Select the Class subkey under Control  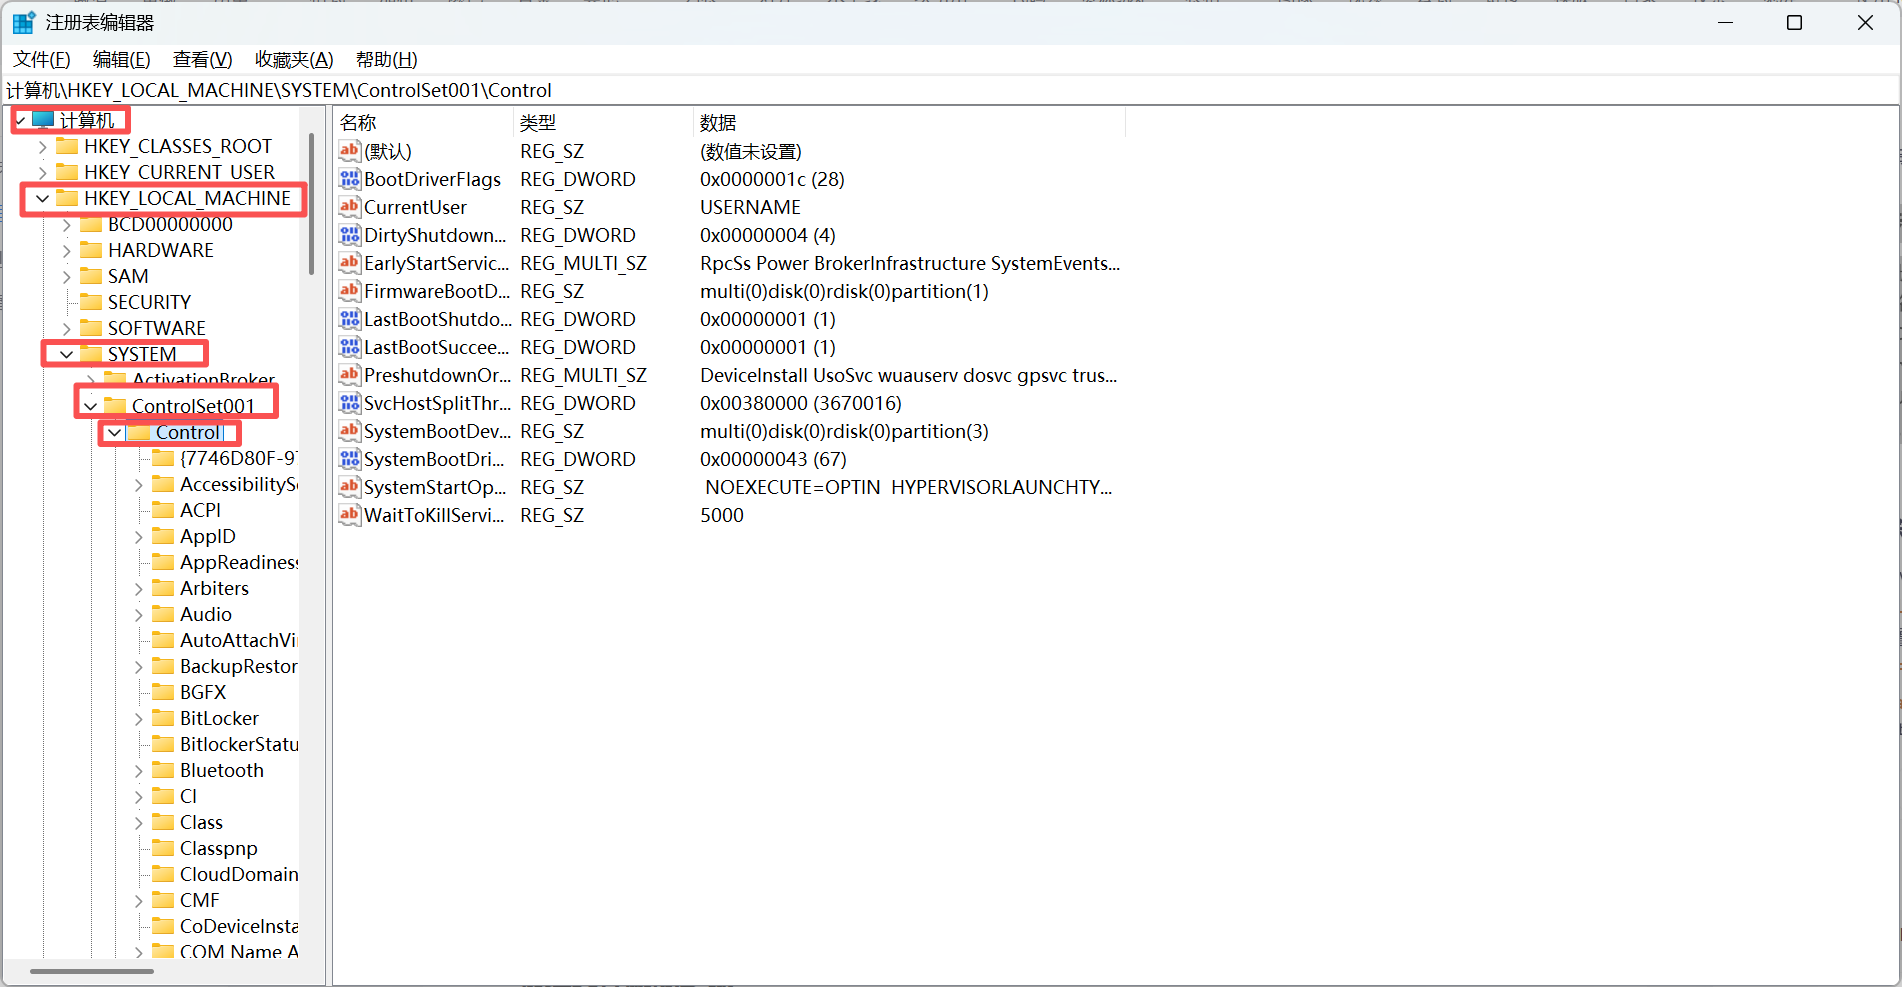(200, 822)
